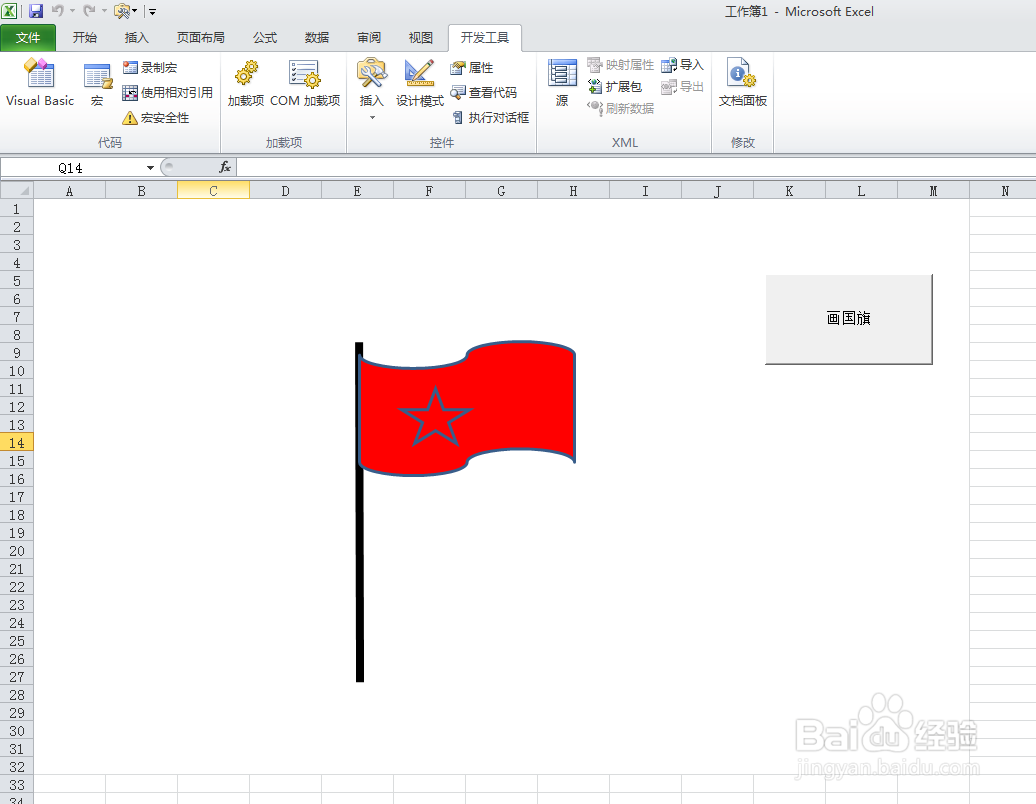Screen dimensions: 1036x804
Task: Open the Document Panel (文档面板)
Action: [743, 83]
